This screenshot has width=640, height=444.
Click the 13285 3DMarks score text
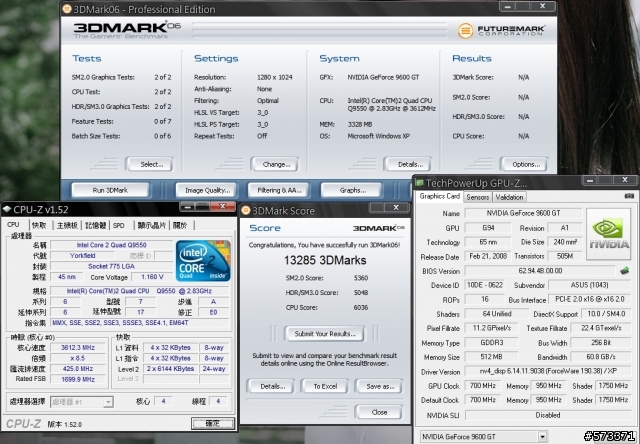[325, 260]
